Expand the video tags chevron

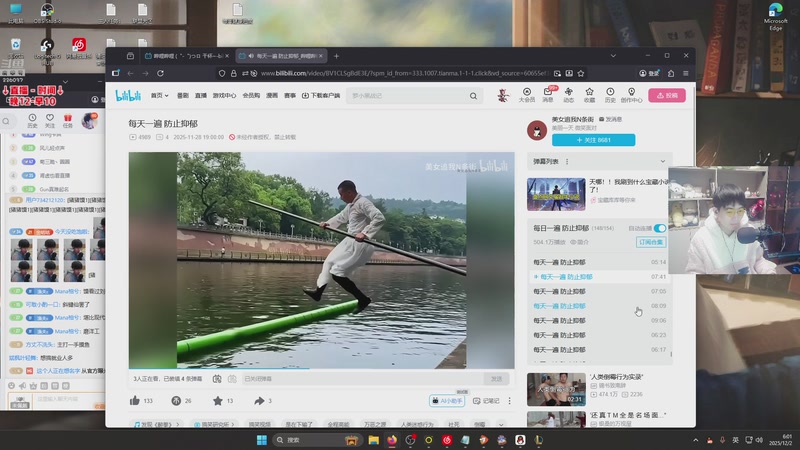(x=502, y=424)
